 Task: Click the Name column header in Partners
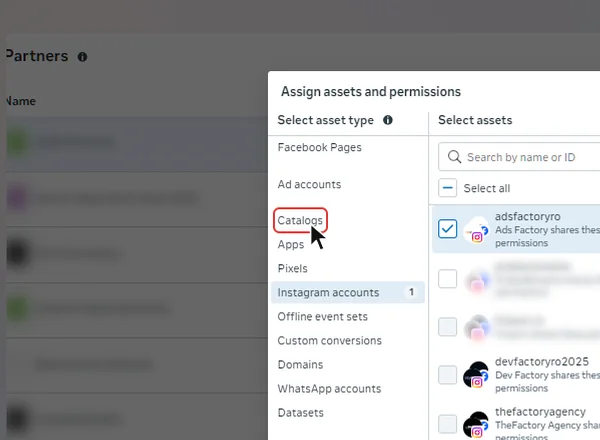21,101
